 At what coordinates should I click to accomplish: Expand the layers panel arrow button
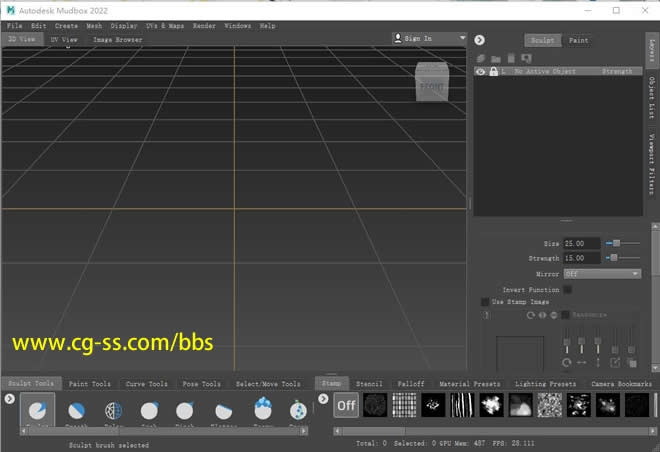tap(479, 40)
